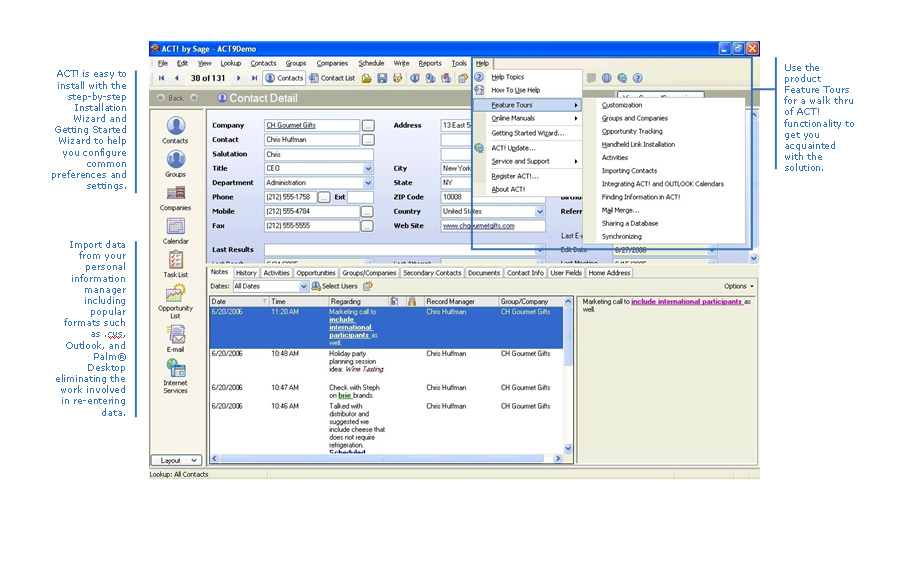Open the Options dropdown in Notes tab

739,286
